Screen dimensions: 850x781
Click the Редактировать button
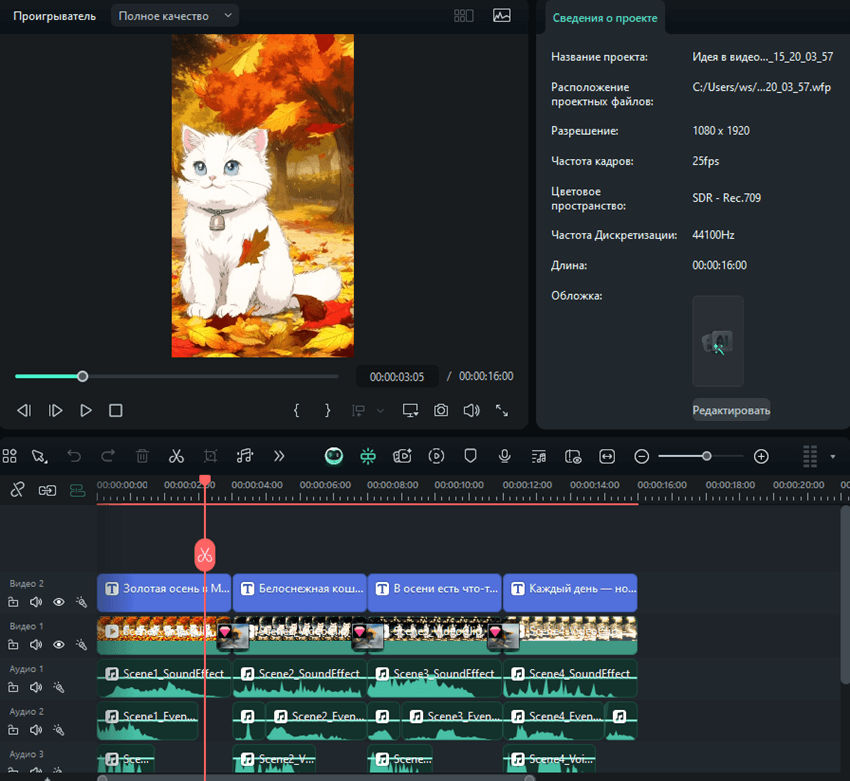tap(731, 410)
